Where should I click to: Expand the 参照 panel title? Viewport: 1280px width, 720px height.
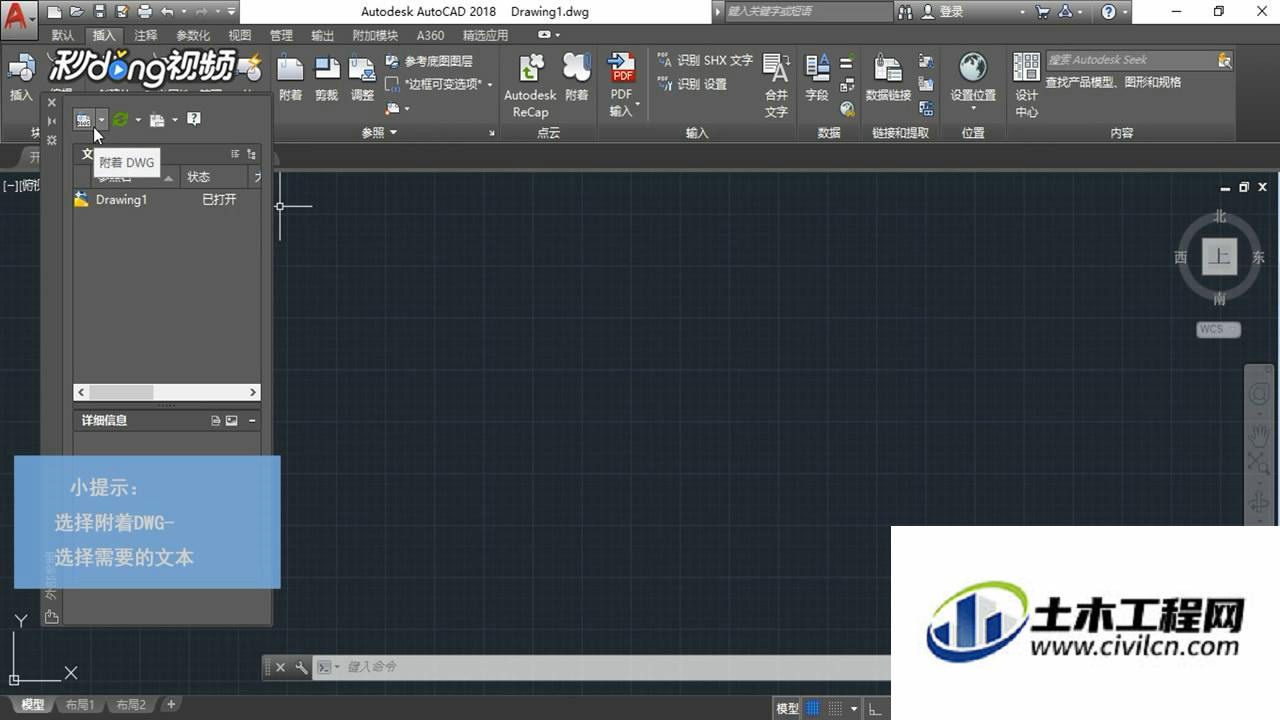tap(379, 132)
